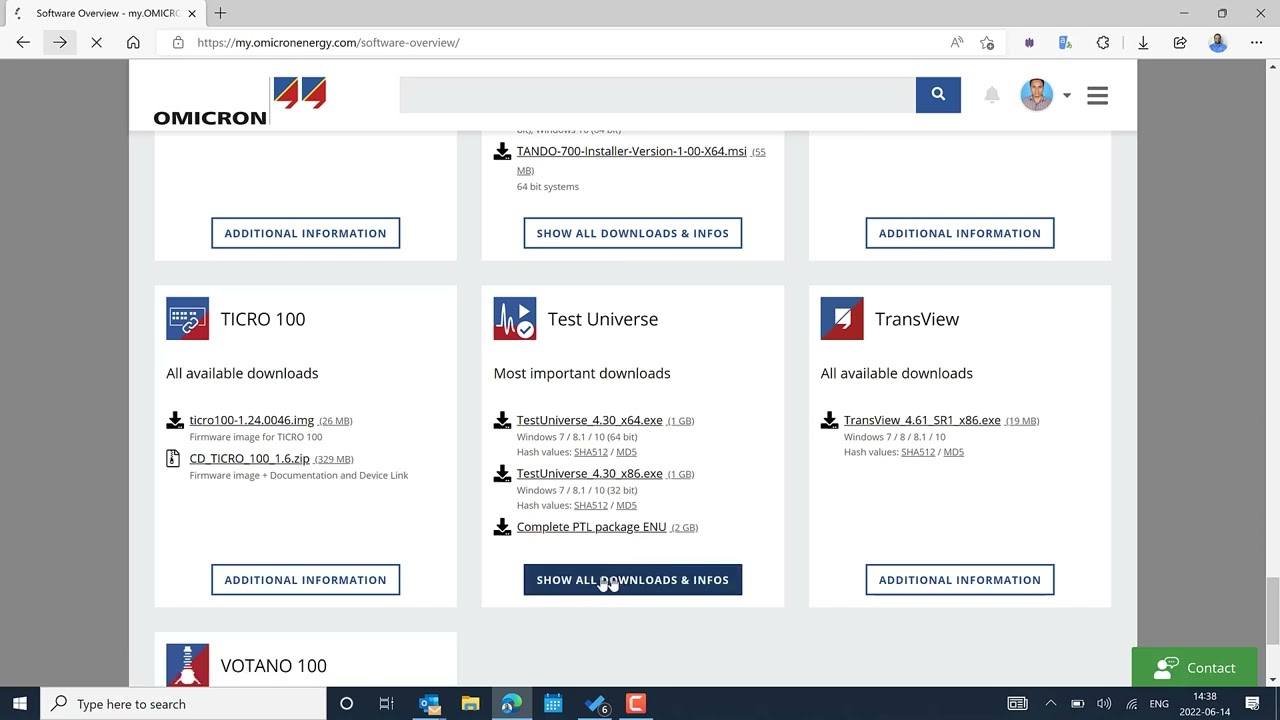Click the TransView product icon
Viewport: 1280px width, 720px height.
coord(841,319)
